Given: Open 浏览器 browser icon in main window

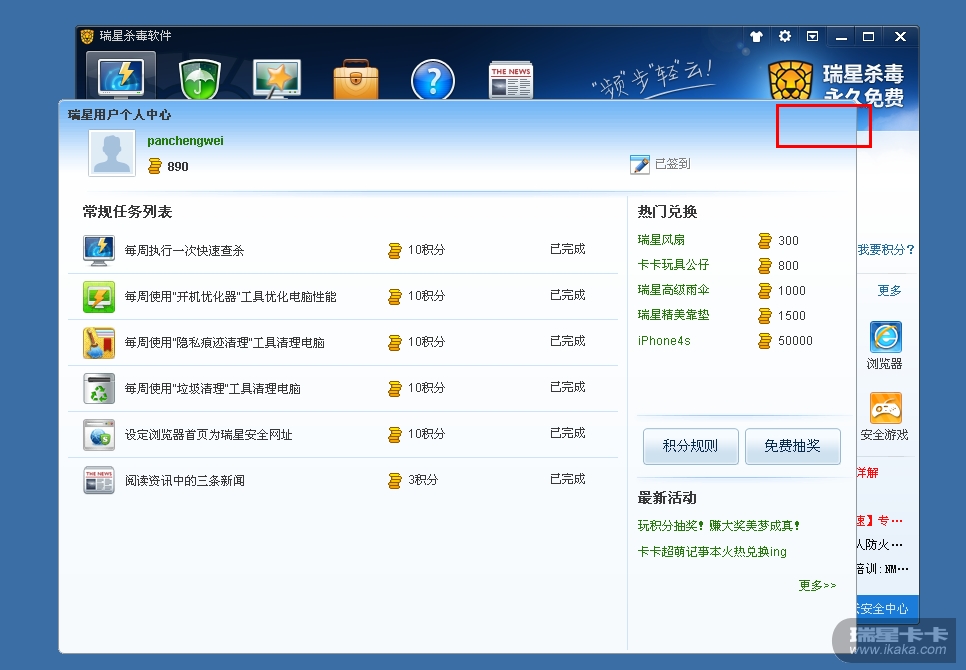Looking at the screenshot, I should 885,337.
